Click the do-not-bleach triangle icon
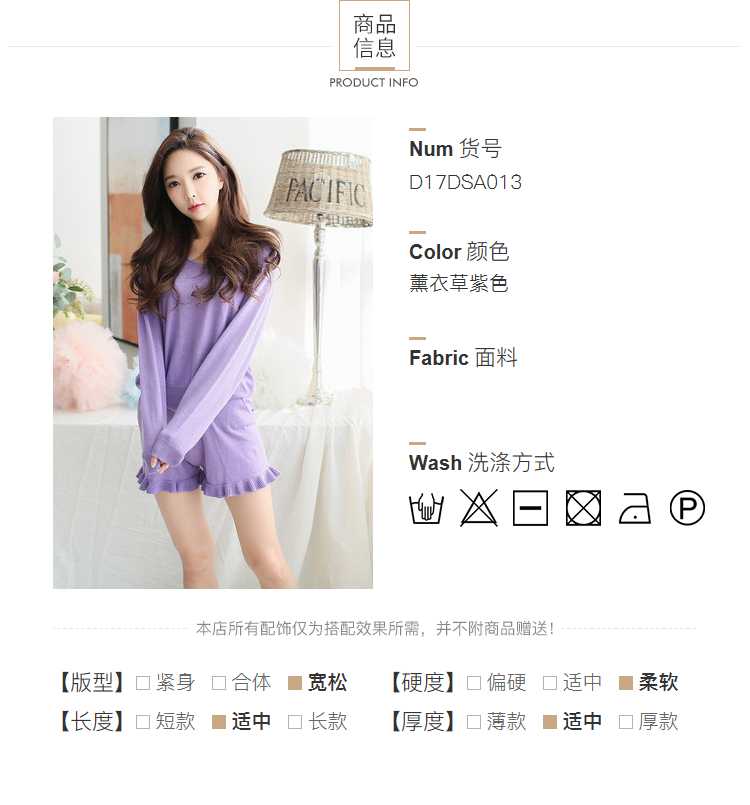This screenshot has height=805, width=750. 478,508
